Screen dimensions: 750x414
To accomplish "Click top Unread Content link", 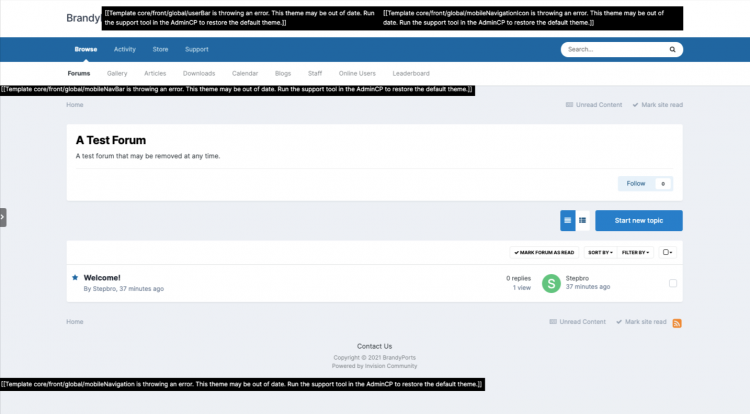I will click(594, 104).
